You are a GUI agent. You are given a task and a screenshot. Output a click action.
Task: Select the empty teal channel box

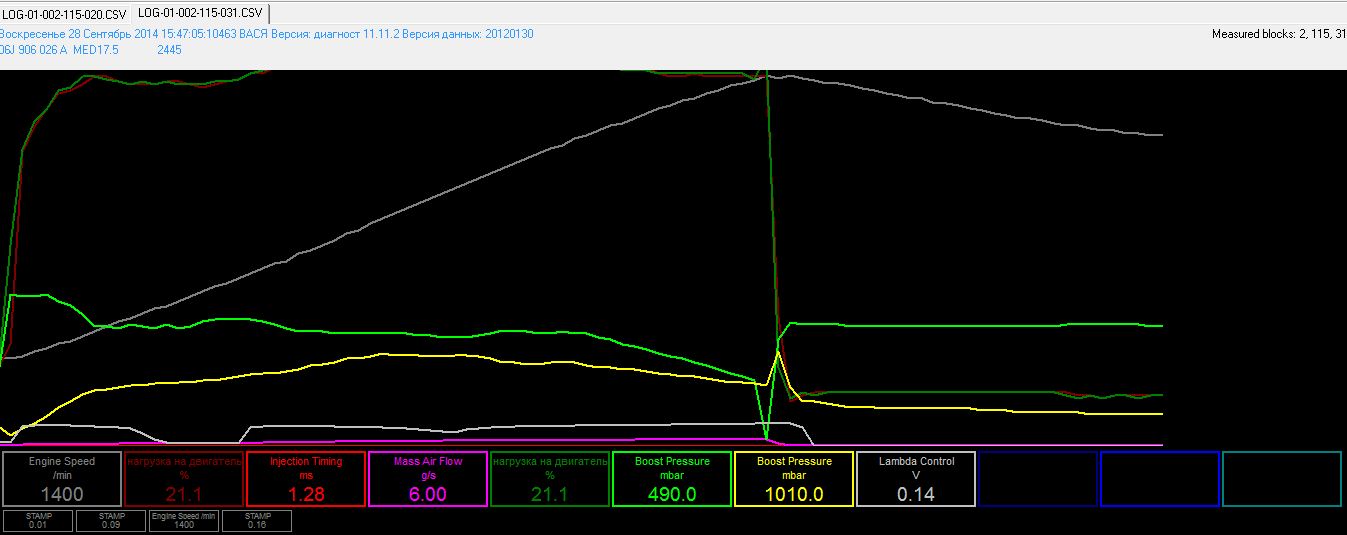click(1282, 479)
